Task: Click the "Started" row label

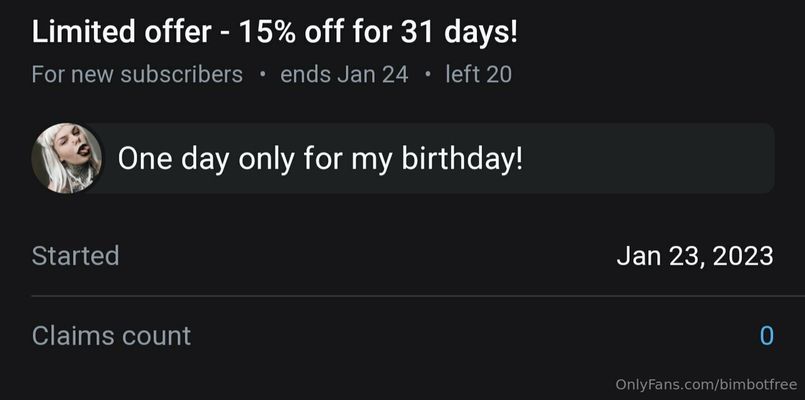Action: [x=75, y=256]
